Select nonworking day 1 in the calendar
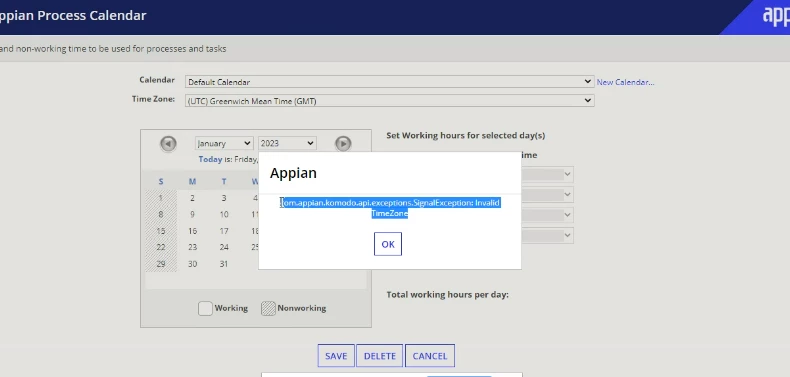The width and height of the screenshot is (790, 377). pos(161,198)
